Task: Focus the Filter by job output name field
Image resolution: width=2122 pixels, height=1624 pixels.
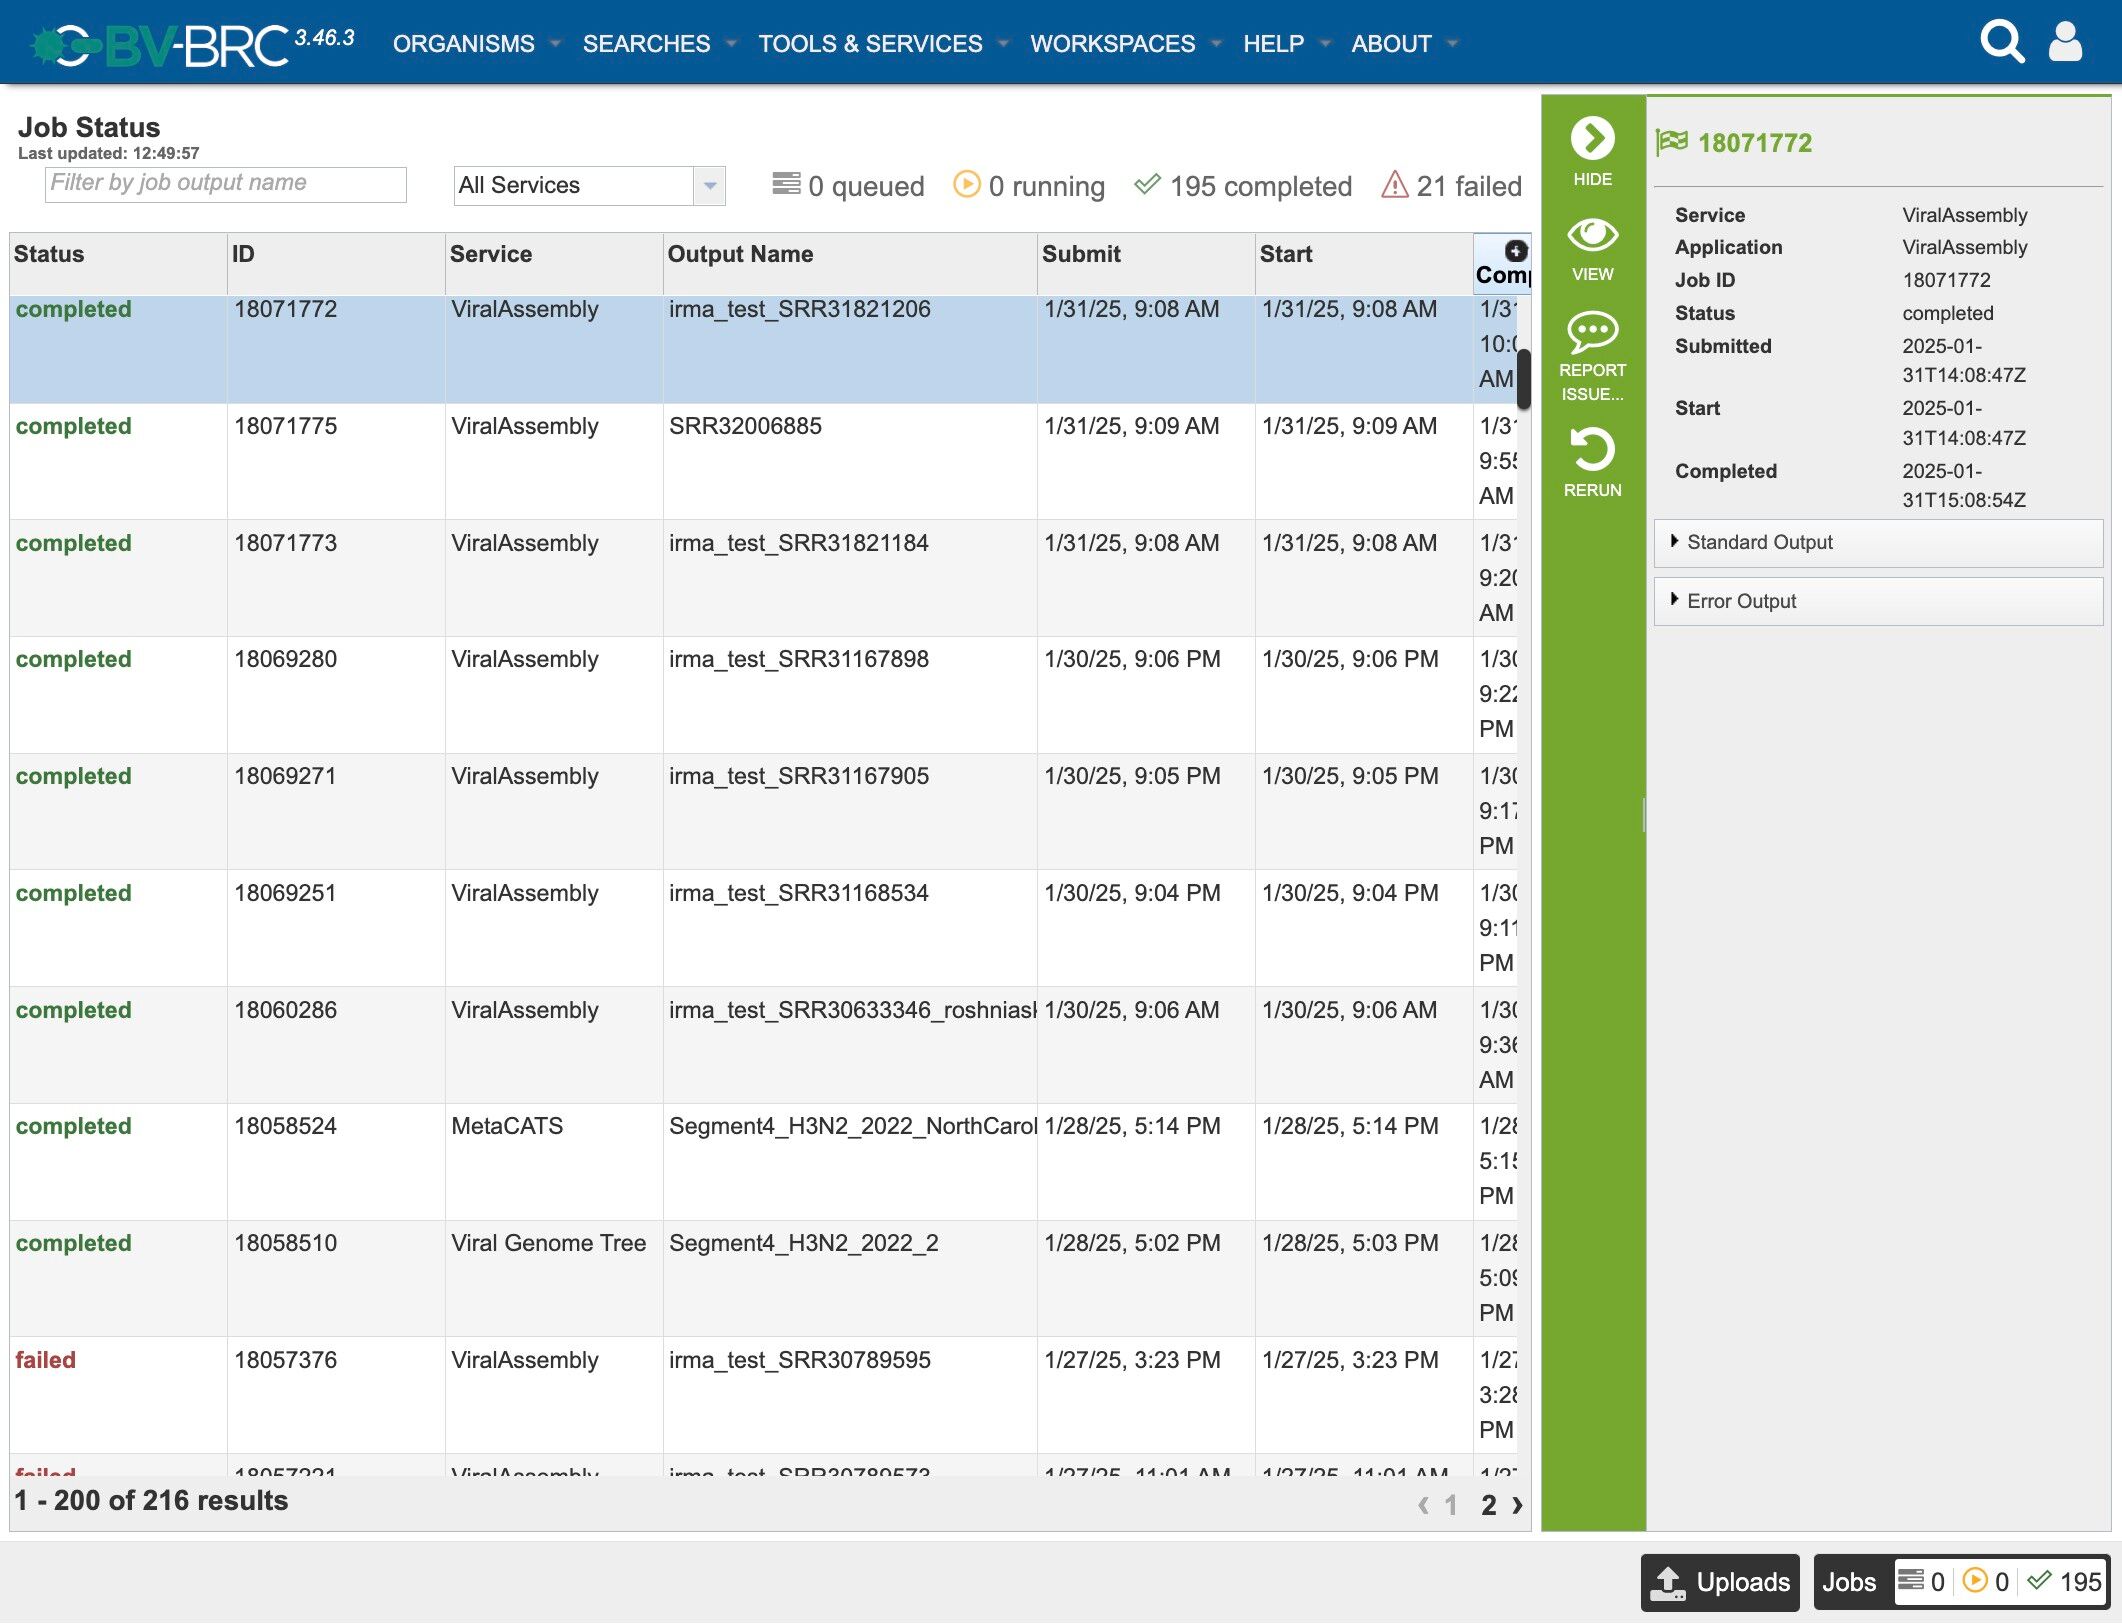Action: tap(226, 184)
